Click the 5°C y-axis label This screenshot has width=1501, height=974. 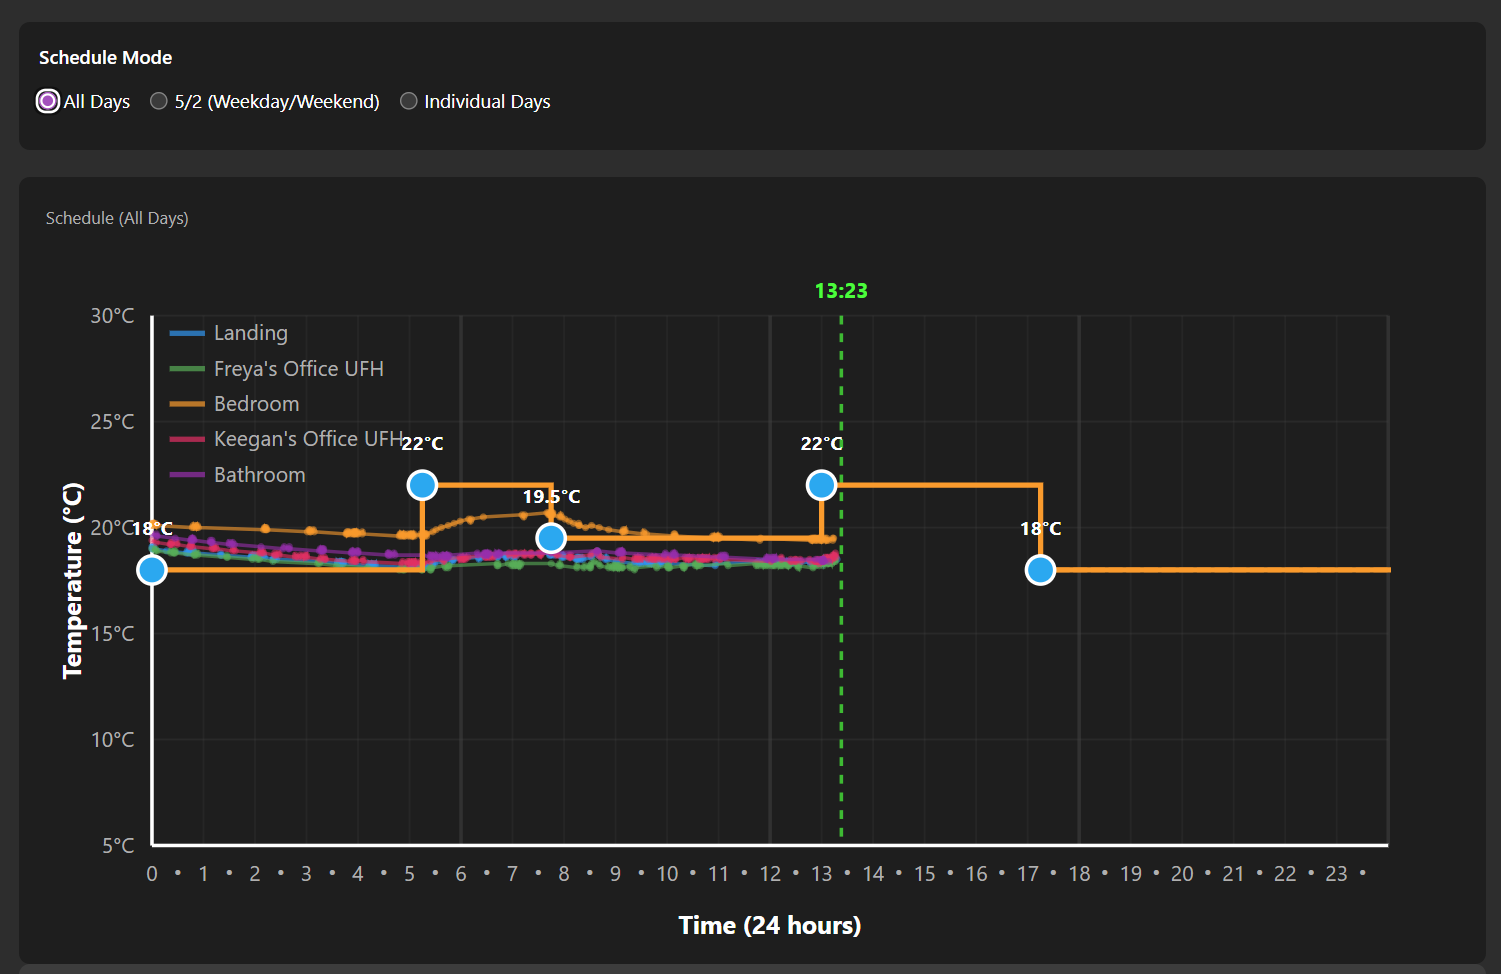tap(118, 846)
